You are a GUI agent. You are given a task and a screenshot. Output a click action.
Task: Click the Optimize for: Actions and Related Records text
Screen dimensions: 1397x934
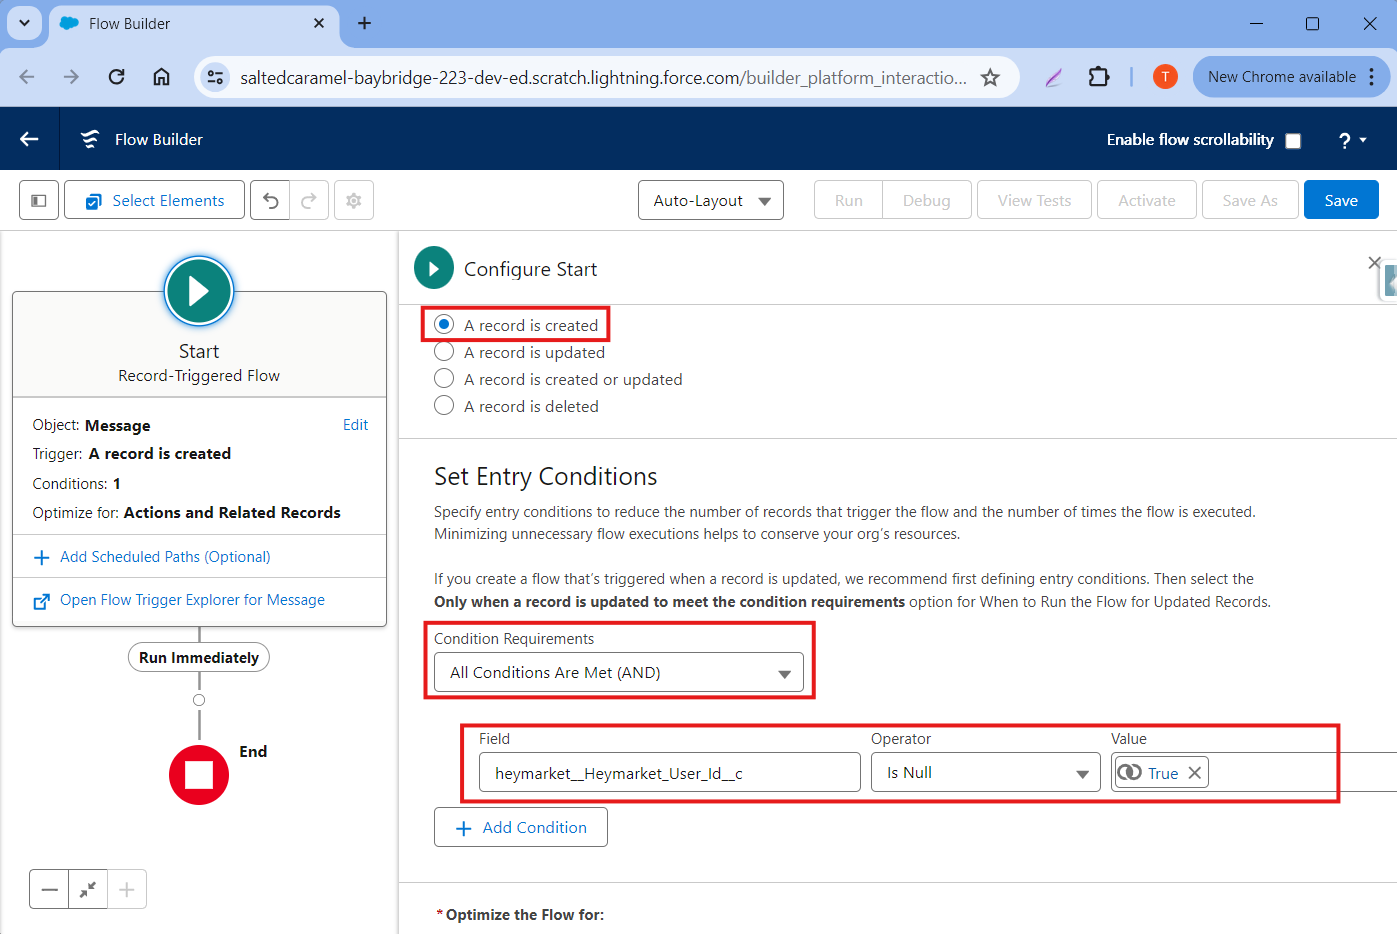186,513
